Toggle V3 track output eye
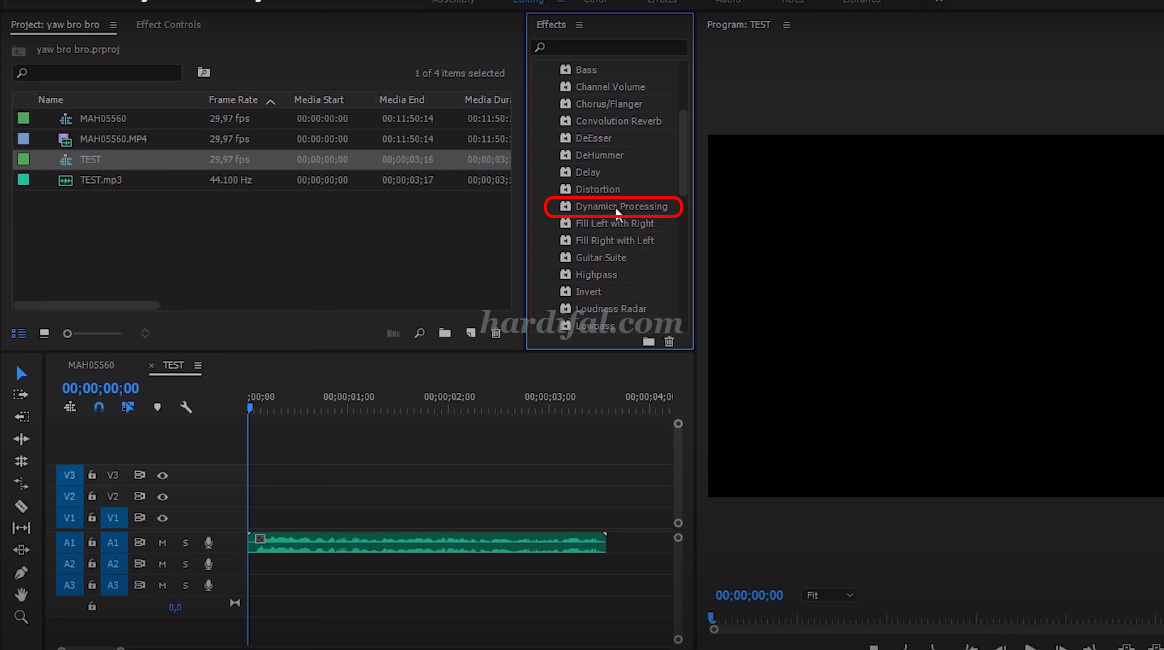This screenshot has width=1164, height=650. [163, 476]
